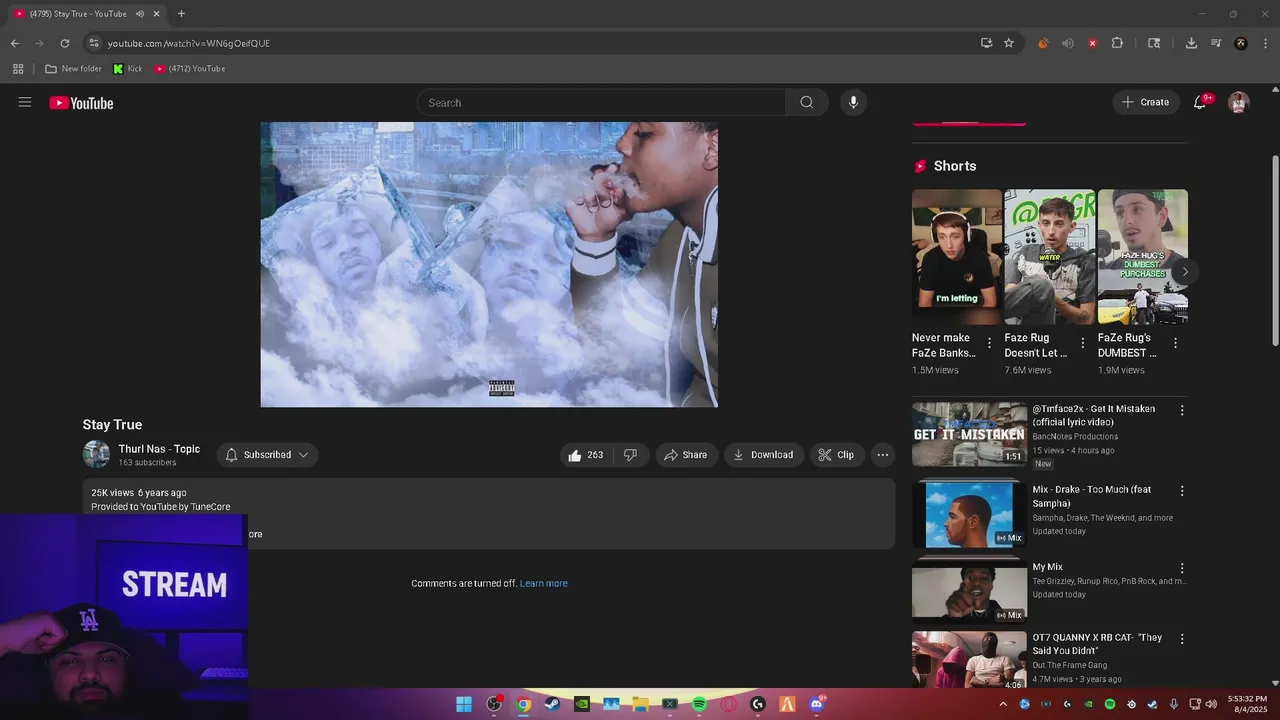Bookmark this page with the star
This screenshot has height=720, width=1280.
click(x=1009, y=43)
